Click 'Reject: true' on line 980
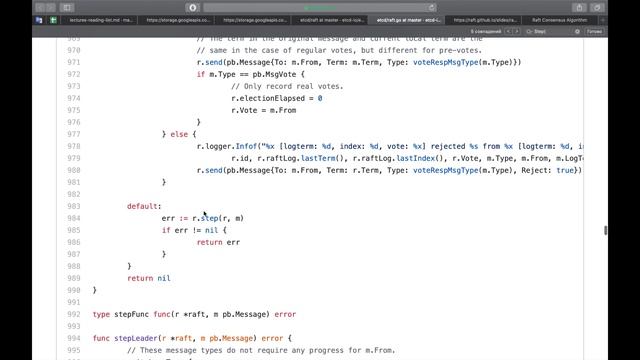This screenshot has width=640, height=360. click(x=547, y=170)
